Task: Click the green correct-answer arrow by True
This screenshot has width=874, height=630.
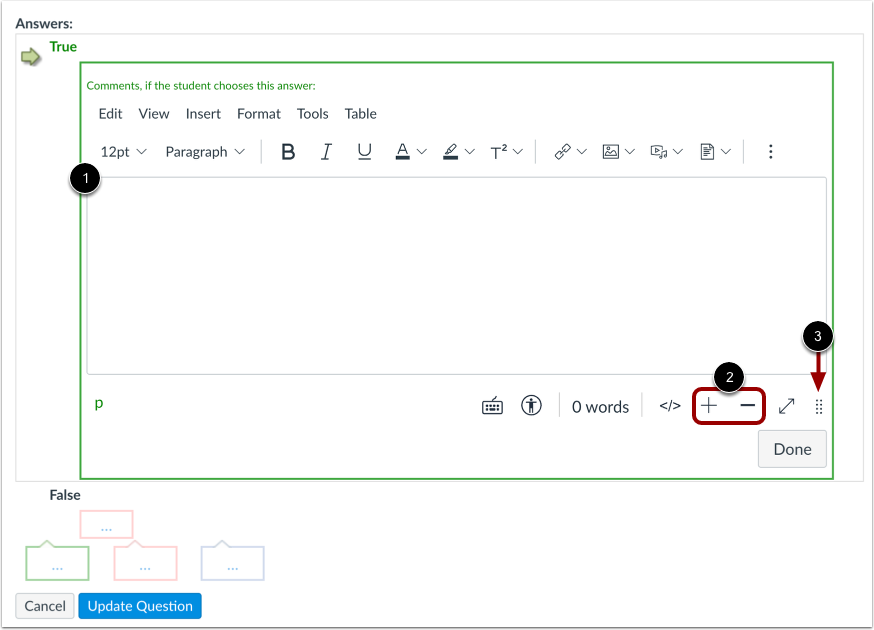Action: click(x=31, y=56)
